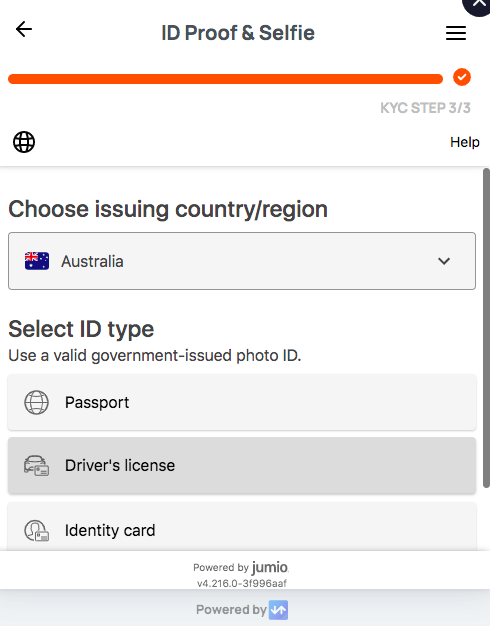Image resolution: width=490 pixels, height=626 pixels.
Task: Click the Driver's license car icon
Action: pos(36,466)
